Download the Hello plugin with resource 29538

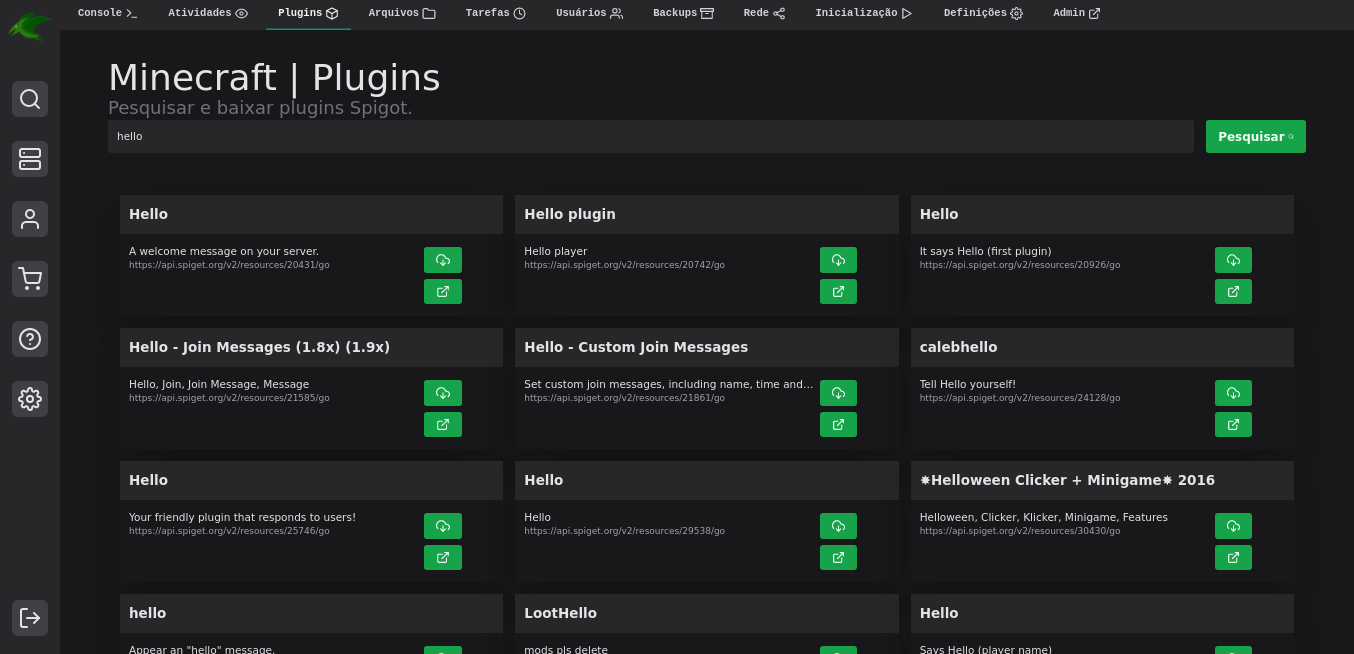[x=838, y=526]
